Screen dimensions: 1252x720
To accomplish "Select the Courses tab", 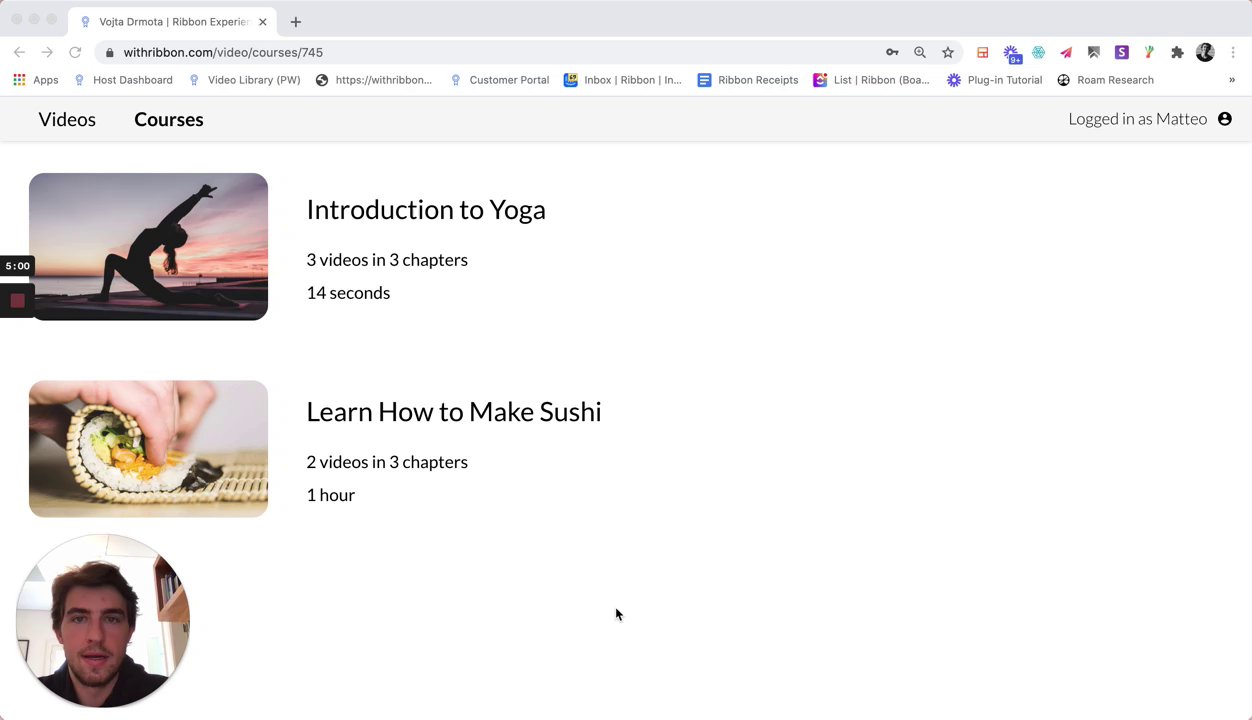I will [x=169, y=119].
